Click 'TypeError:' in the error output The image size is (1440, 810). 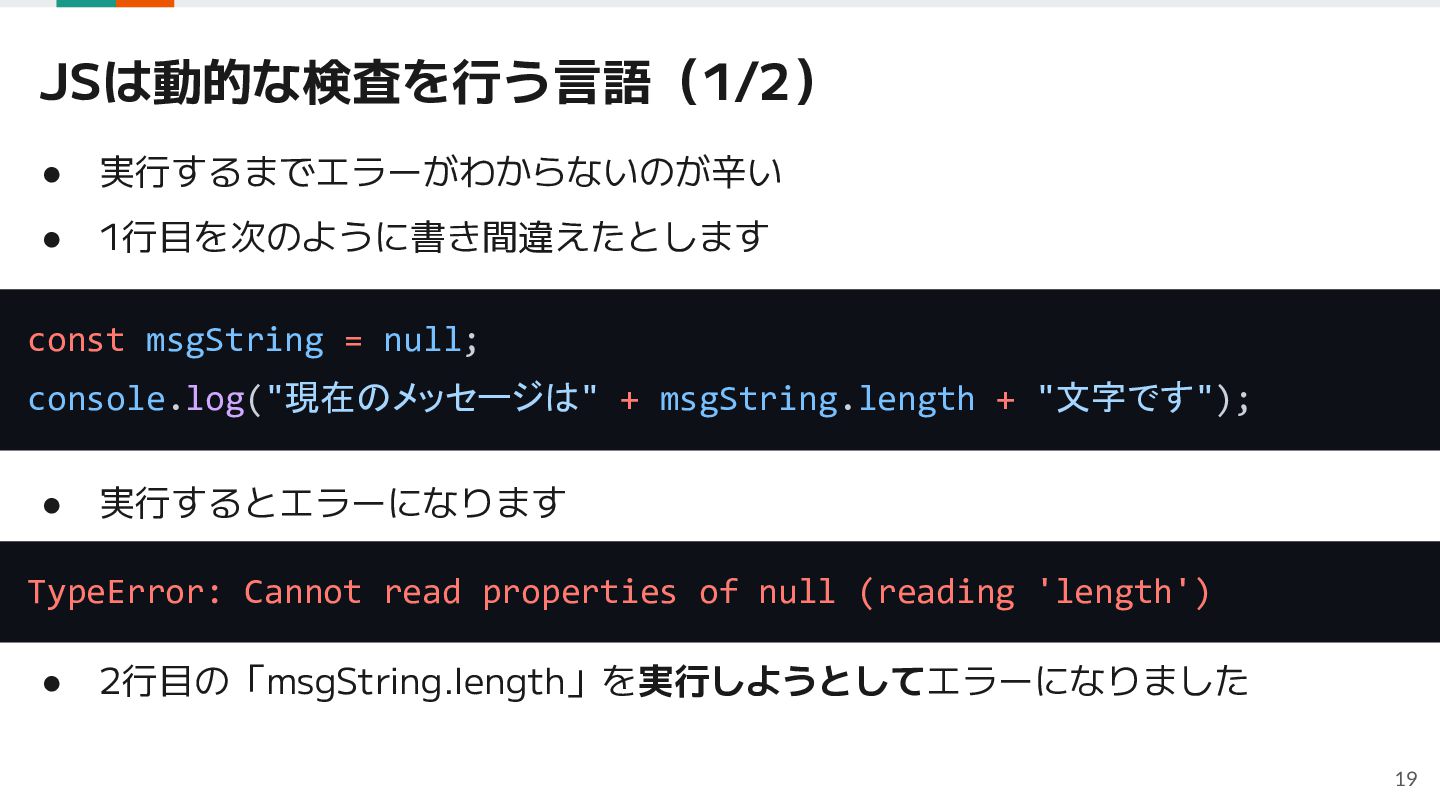(x=126, y=592)
